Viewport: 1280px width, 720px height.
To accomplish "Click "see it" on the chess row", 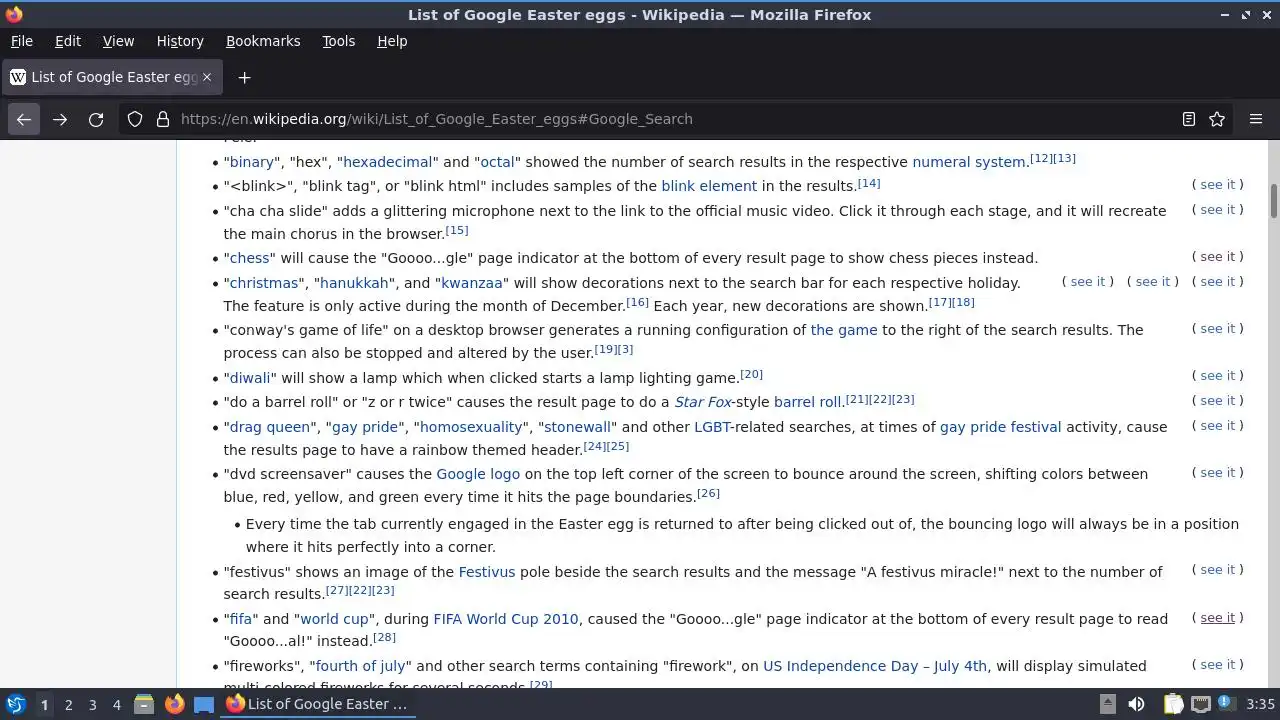I will point(1217,257).
